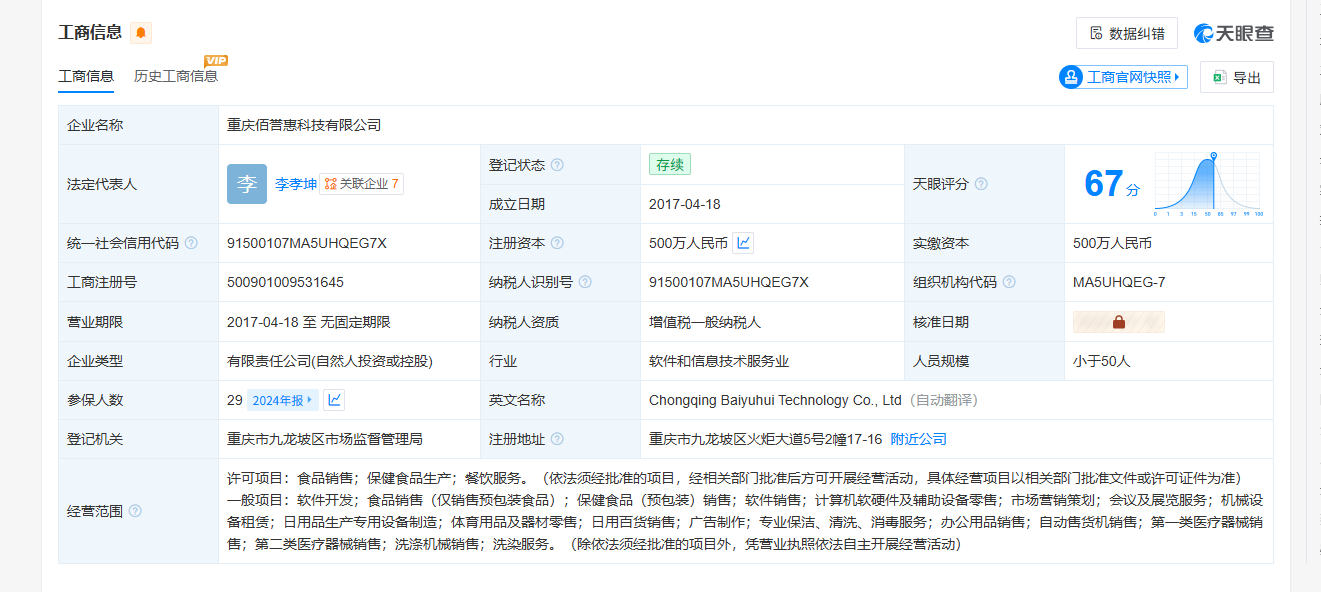Click the help icon beside 统一社会信用代码
This screenshot has width=1321, height=592.
tap(191, 243)
